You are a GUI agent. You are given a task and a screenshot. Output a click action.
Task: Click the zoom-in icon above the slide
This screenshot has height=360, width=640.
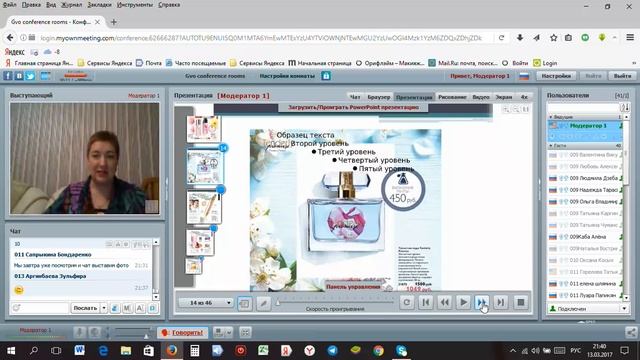click(x=506, y=109)
